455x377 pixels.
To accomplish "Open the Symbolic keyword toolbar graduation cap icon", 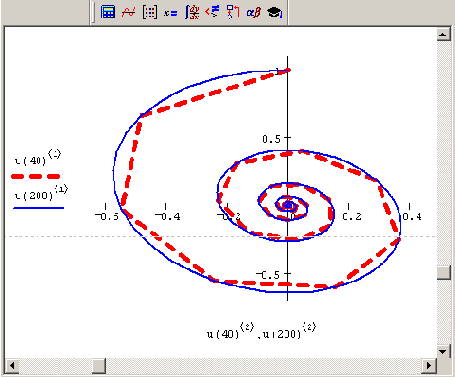I will pos(275,12).
